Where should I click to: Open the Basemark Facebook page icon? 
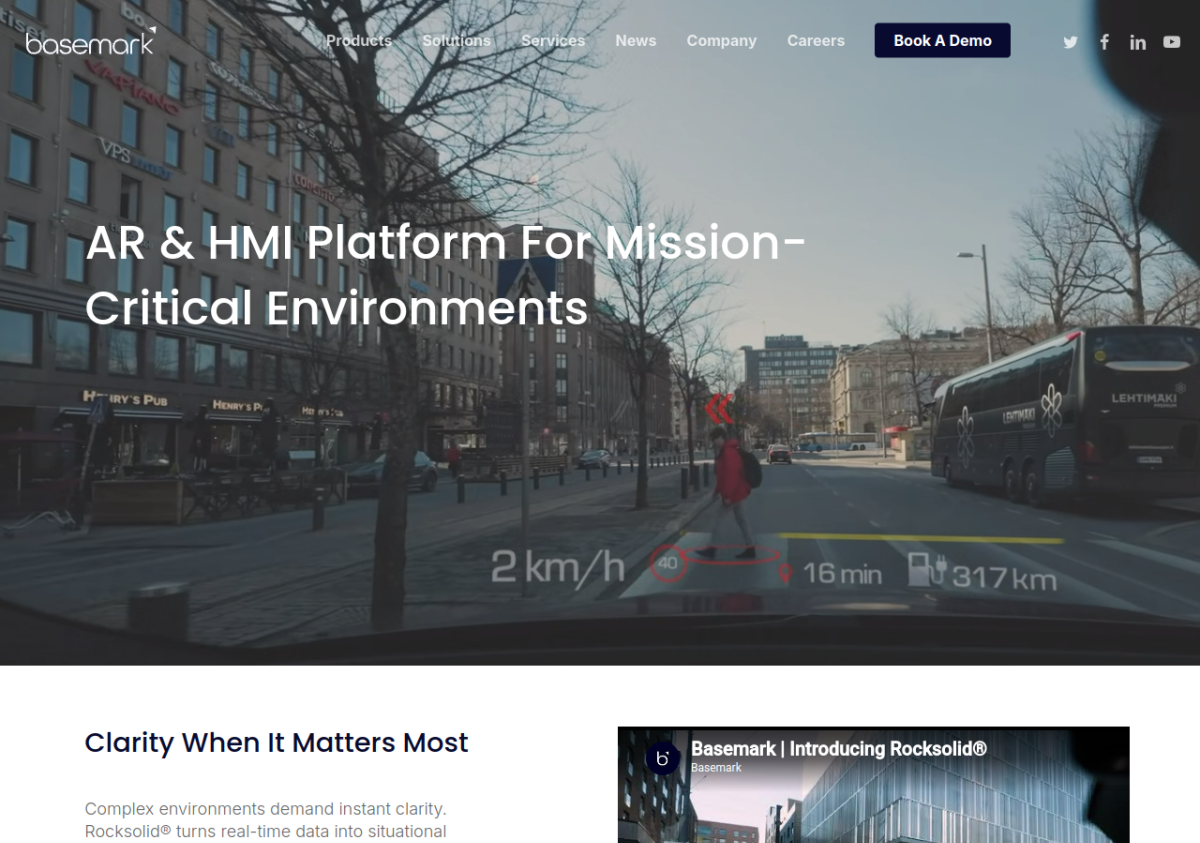[1104, 42]
